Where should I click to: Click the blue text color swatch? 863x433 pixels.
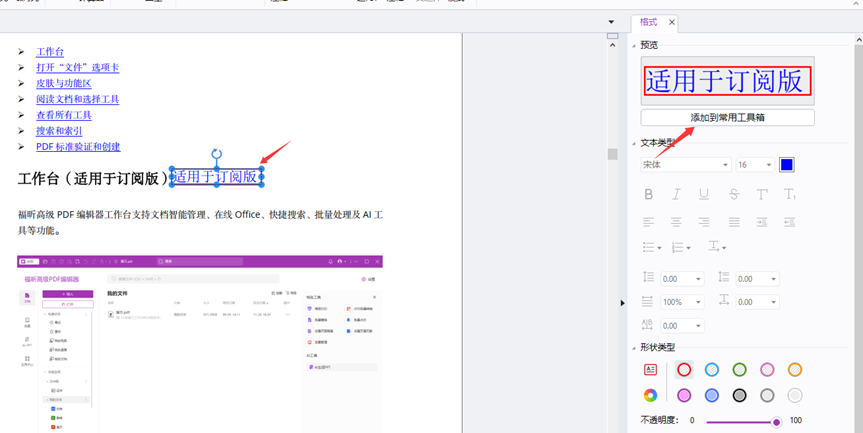pyautogui.click(x=787, y=165)
